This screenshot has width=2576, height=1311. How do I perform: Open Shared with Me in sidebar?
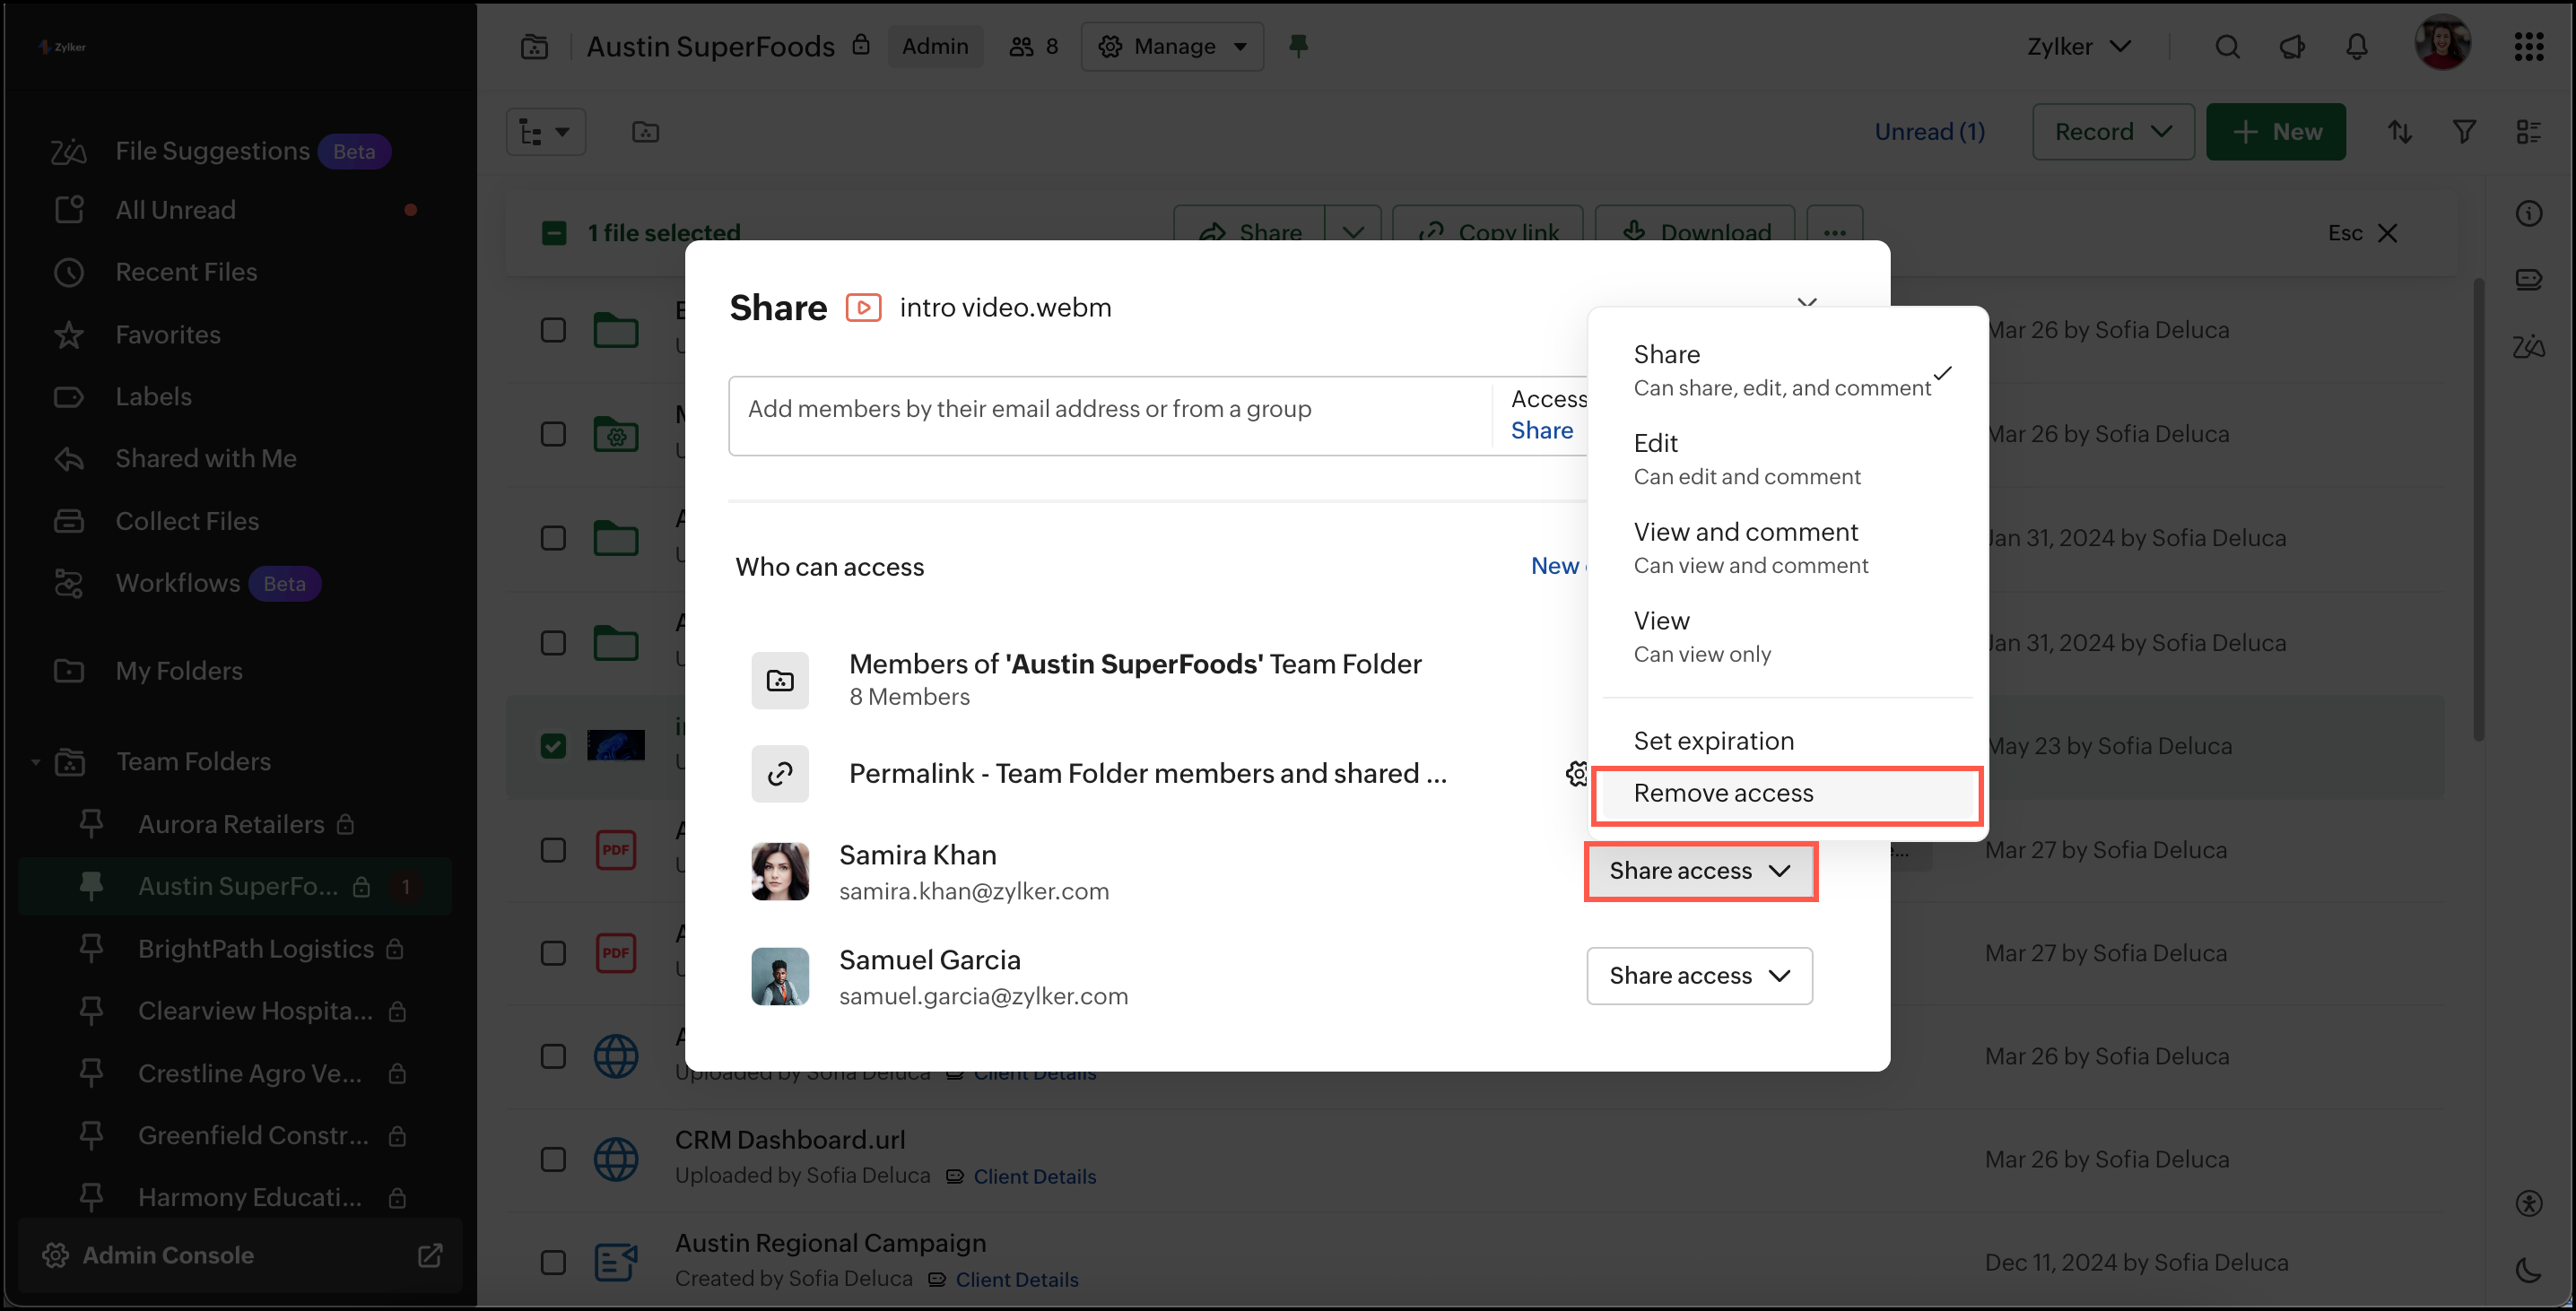tap(205, 458)
